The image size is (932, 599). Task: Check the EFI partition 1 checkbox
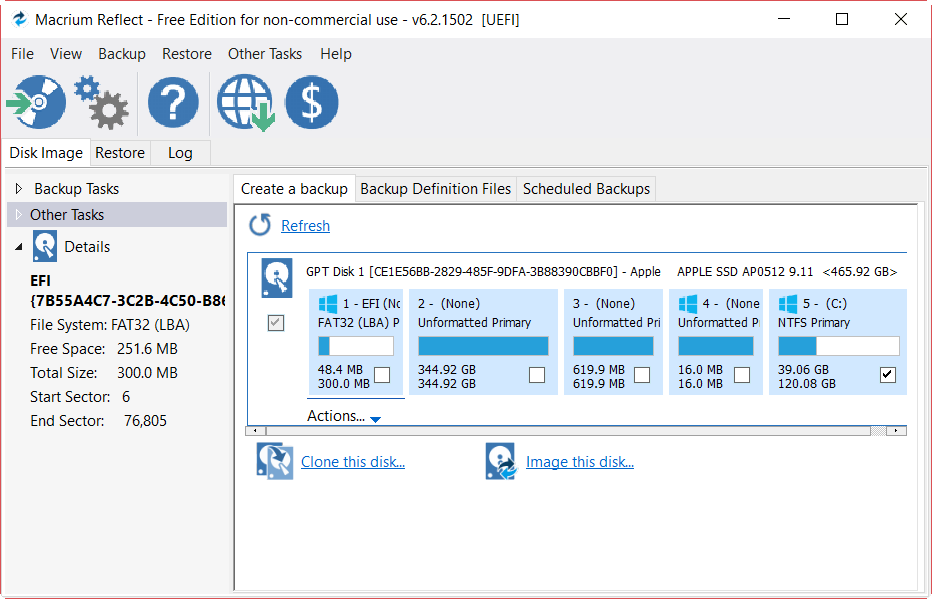(382, 375)
